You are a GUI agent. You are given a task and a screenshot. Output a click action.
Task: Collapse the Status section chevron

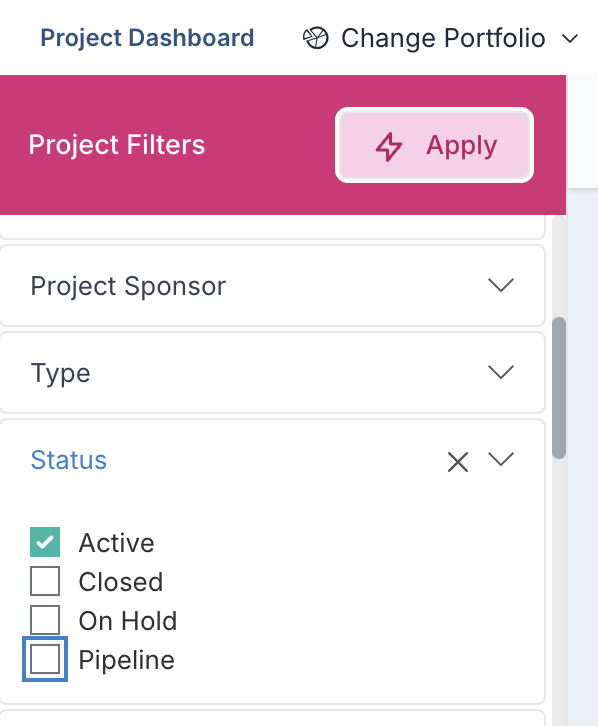click(501, 459)
